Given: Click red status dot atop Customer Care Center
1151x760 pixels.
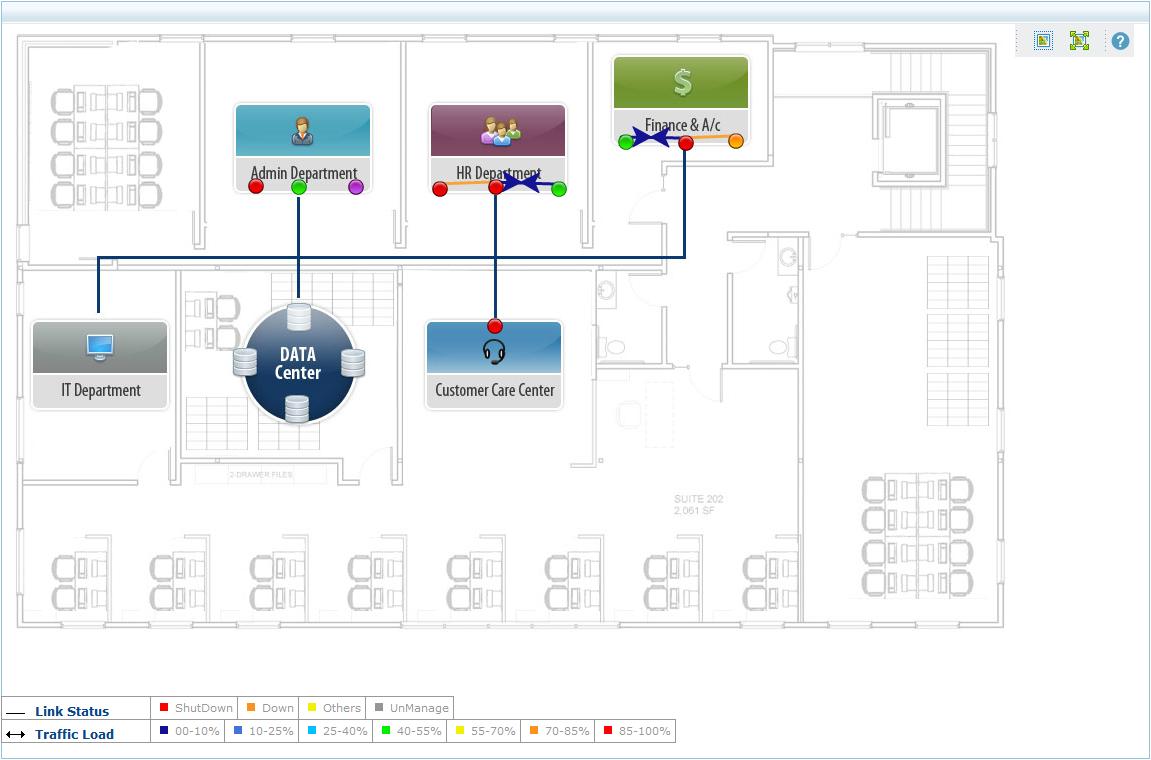Looking at the screenshot, I should pos(495,326).
